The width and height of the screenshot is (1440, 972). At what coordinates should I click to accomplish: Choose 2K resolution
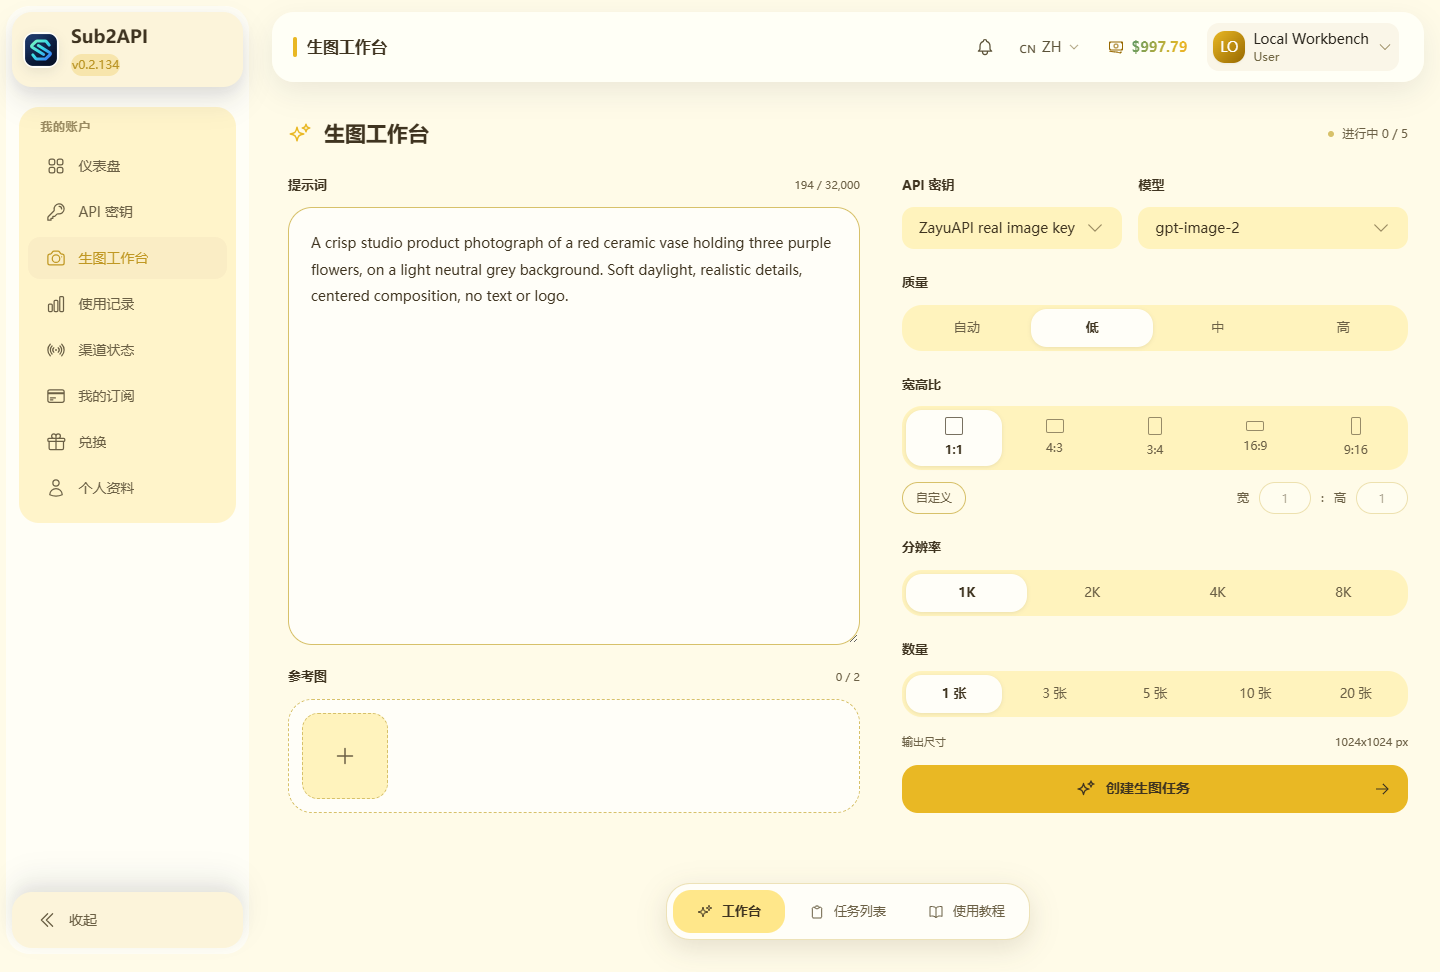click(1092, 593)
